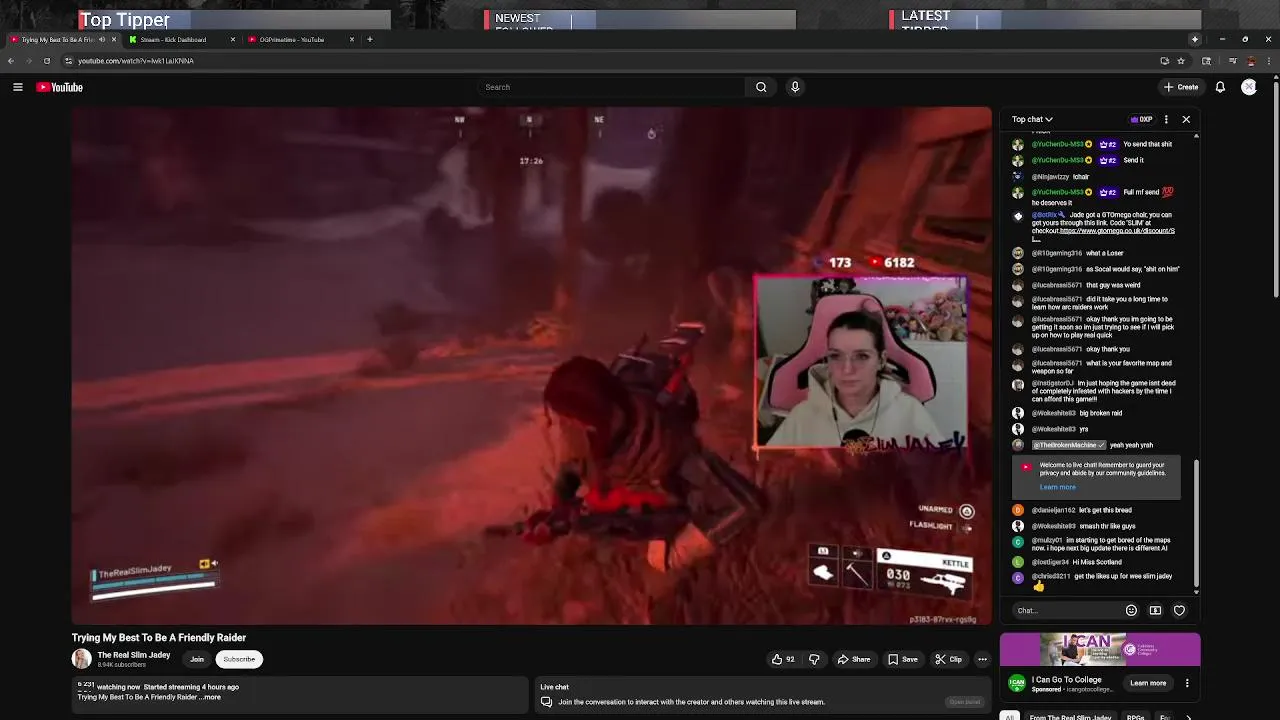The width and height of the screenshot is (1280, 720).
Task: Open The Real Slim Jadey channel name link
Action: 134,655
